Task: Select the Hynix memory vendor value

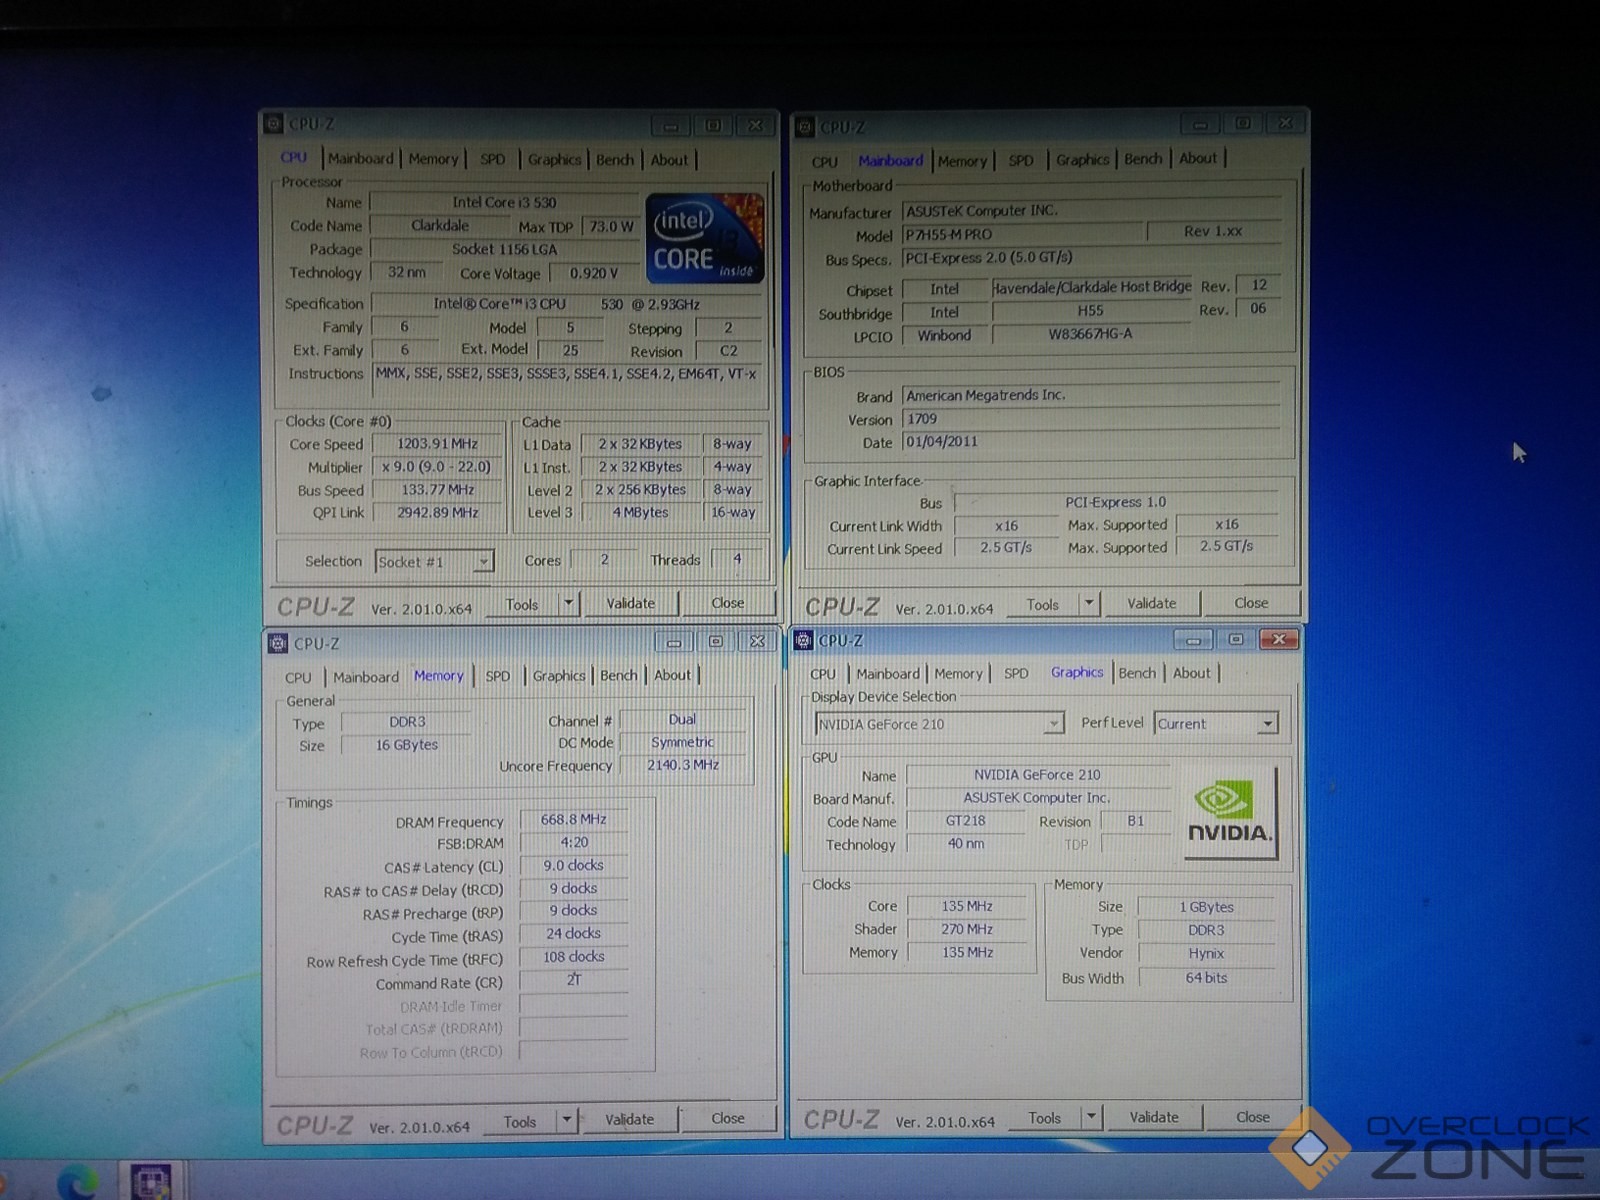Action: [1206, 953]
